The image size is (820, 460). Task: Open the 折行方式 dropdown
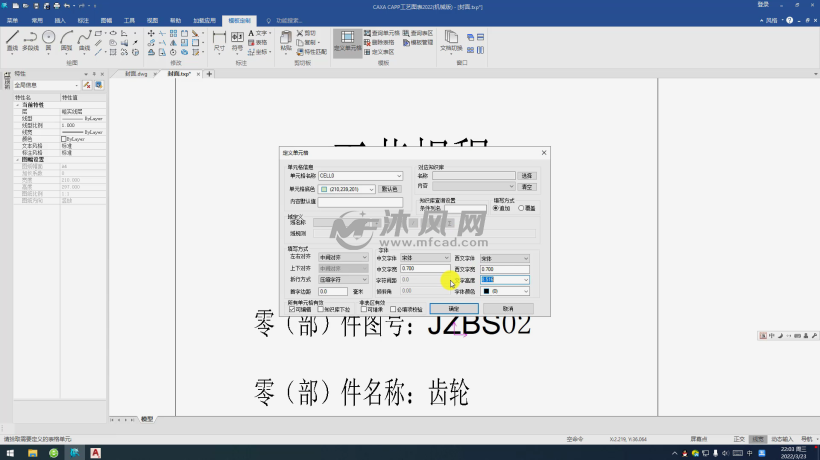(x=365, y=280)
